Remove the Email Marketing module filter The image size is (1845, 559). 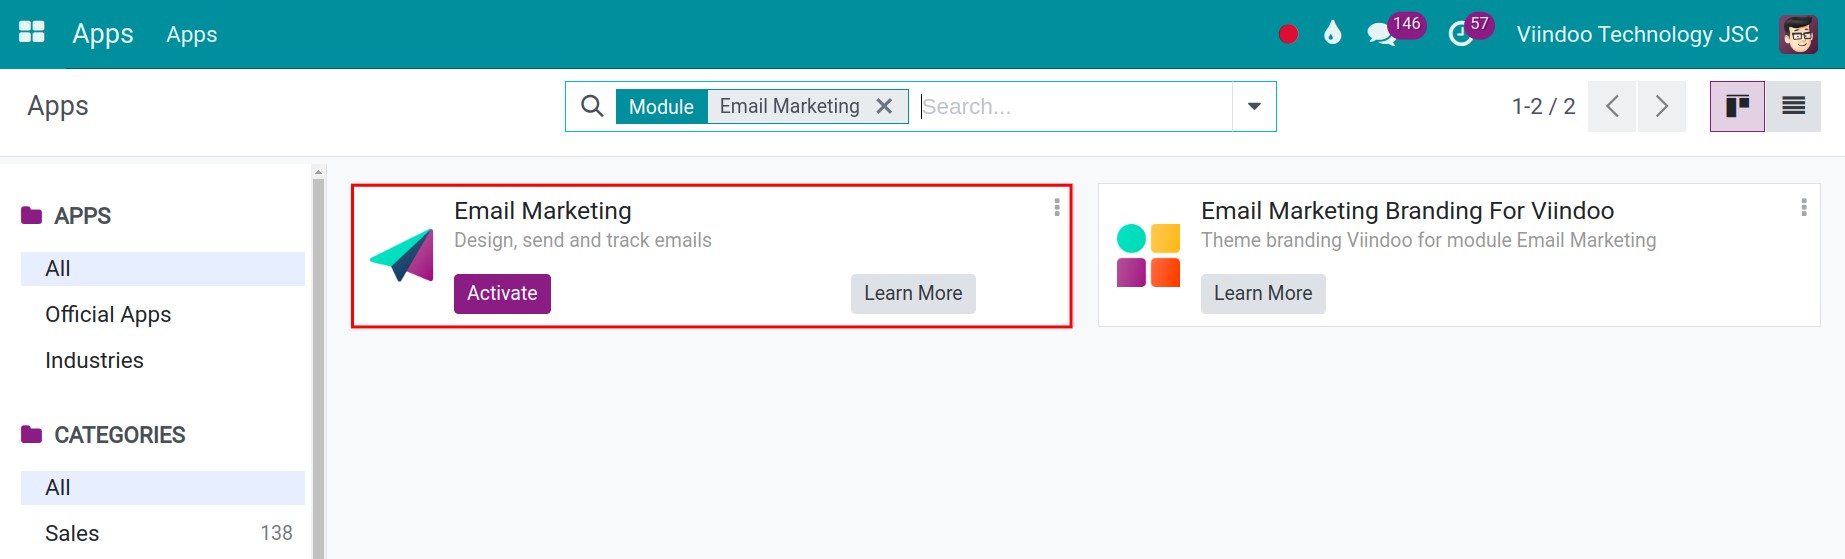pos(884,106)
